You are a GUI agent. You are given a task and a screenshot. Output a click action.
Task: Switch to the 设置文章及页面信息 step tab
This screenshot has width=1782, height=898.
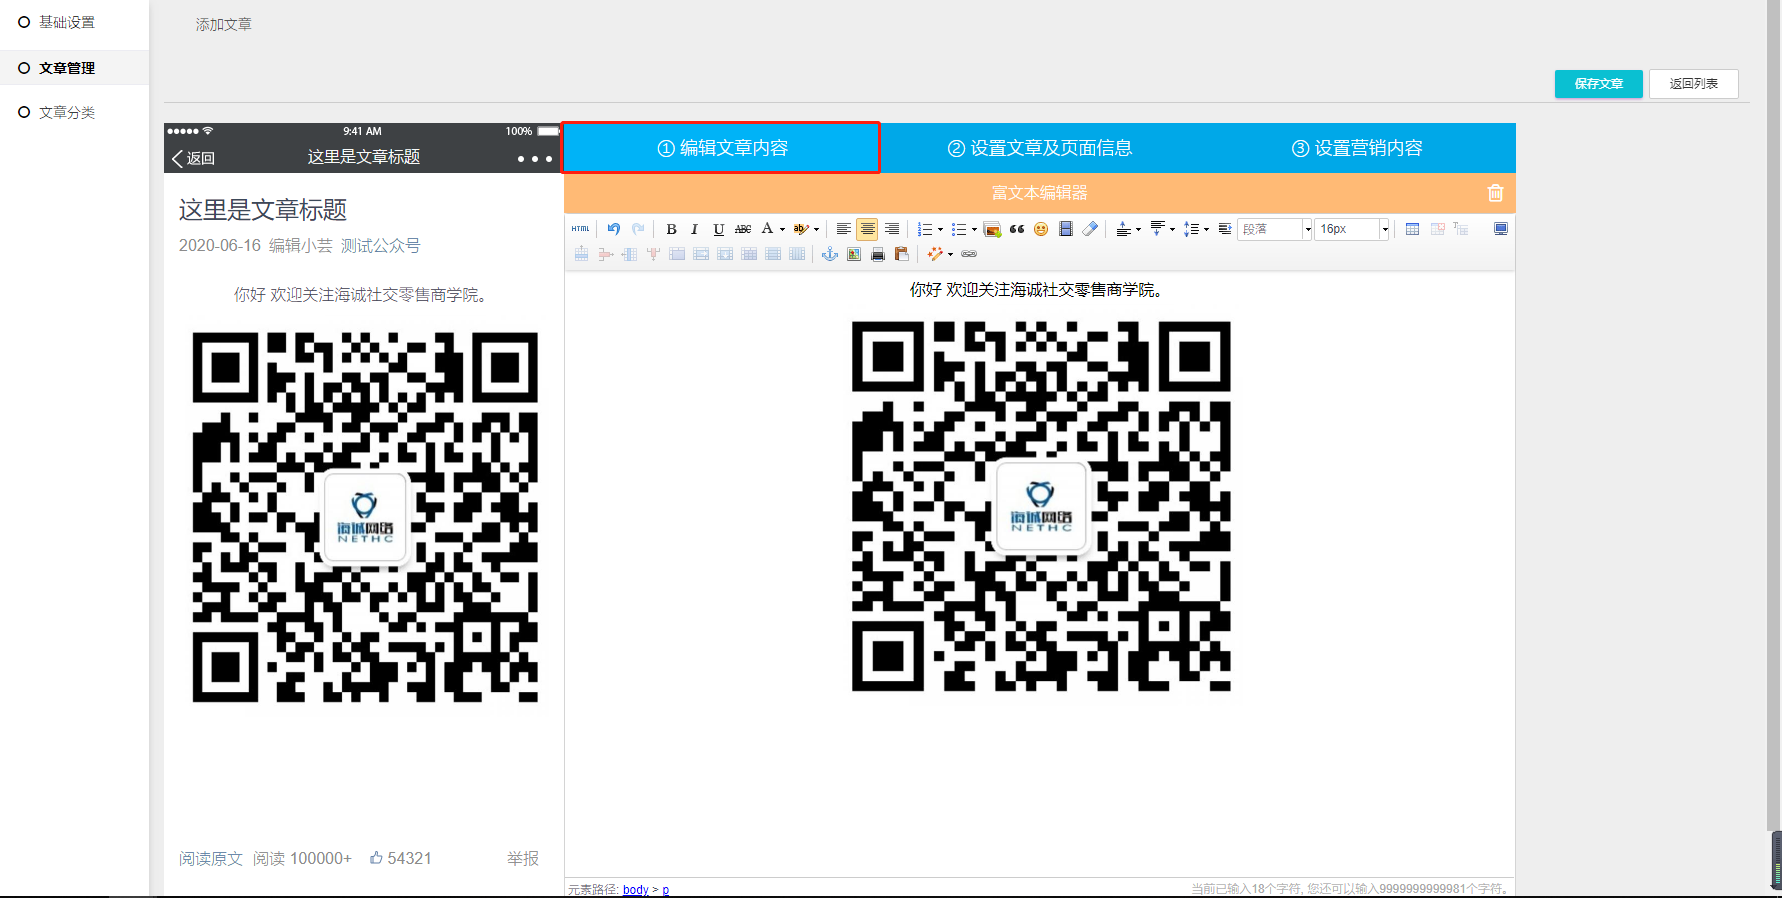click(x=1040, y=148)
